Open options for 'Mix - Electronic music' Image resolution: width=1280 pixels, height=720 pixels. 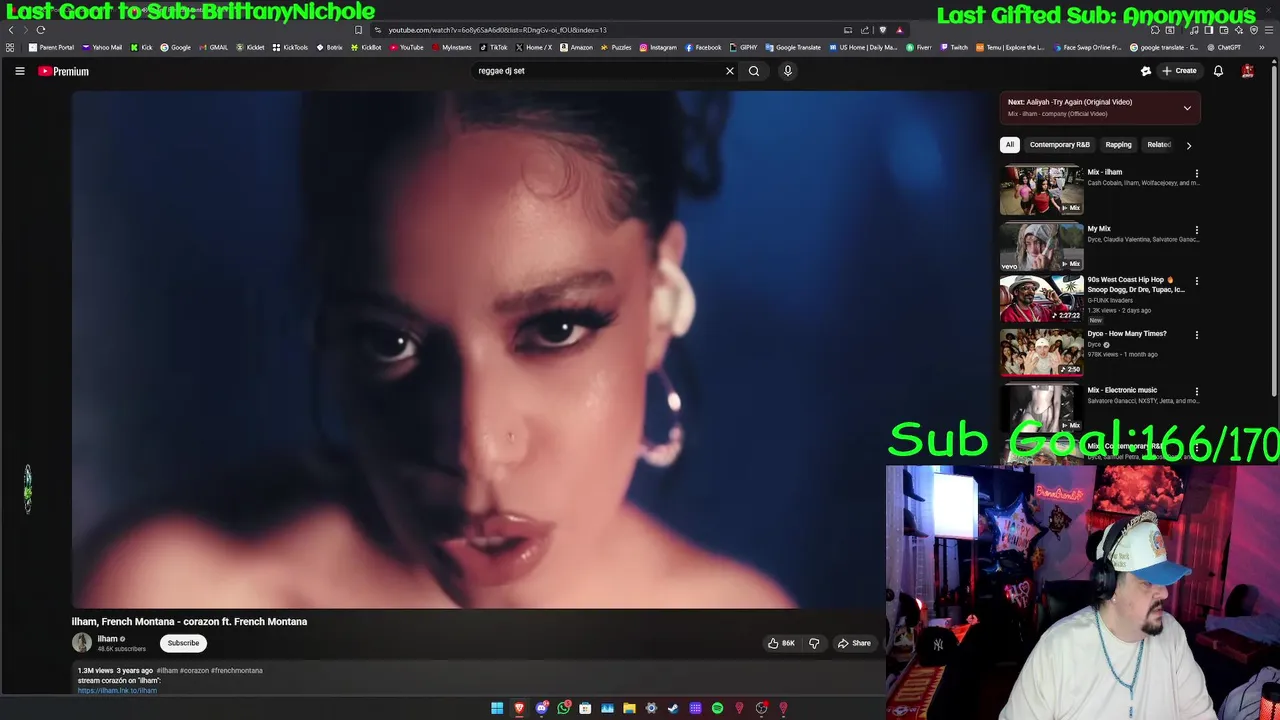1196,392
